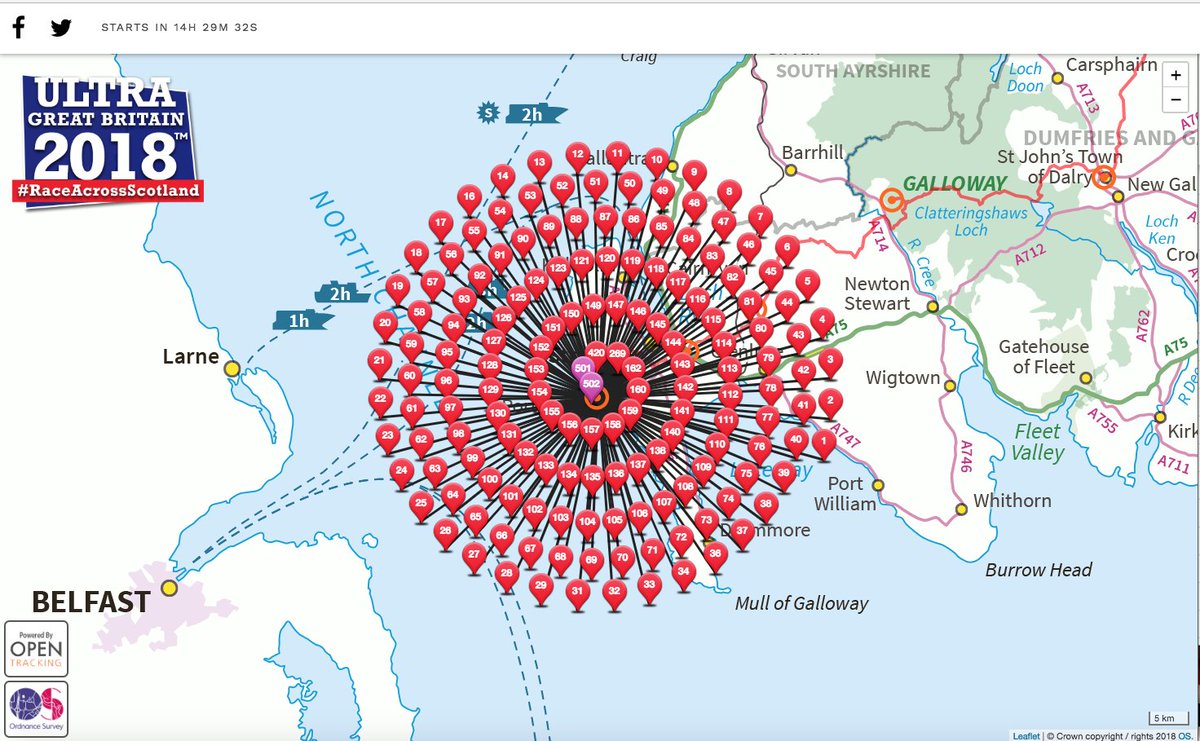Click the Newton Stewart map label
The height and width of the screenshot is (741, 1200).
point(877,293)
